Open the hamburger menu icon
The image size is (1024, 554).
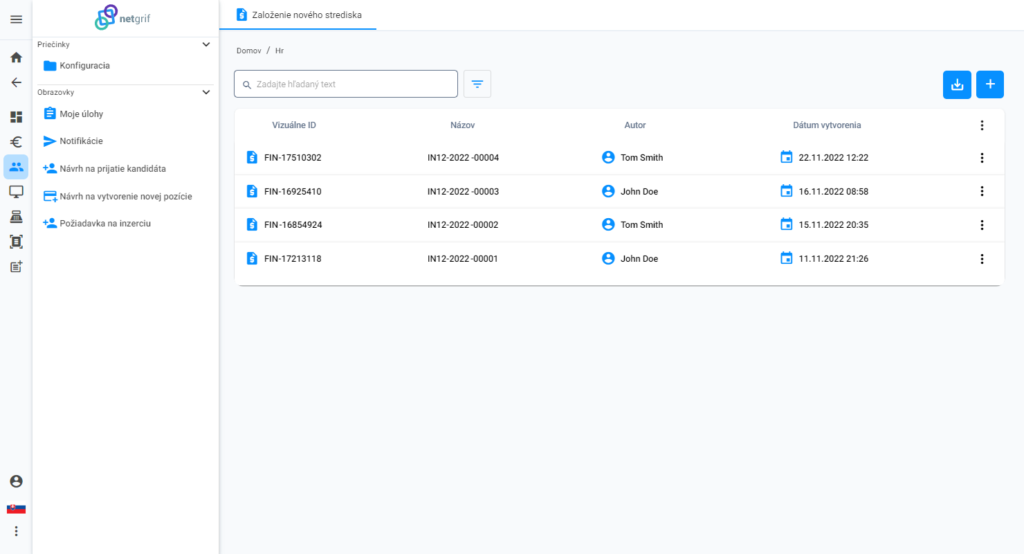pos(16,19)
